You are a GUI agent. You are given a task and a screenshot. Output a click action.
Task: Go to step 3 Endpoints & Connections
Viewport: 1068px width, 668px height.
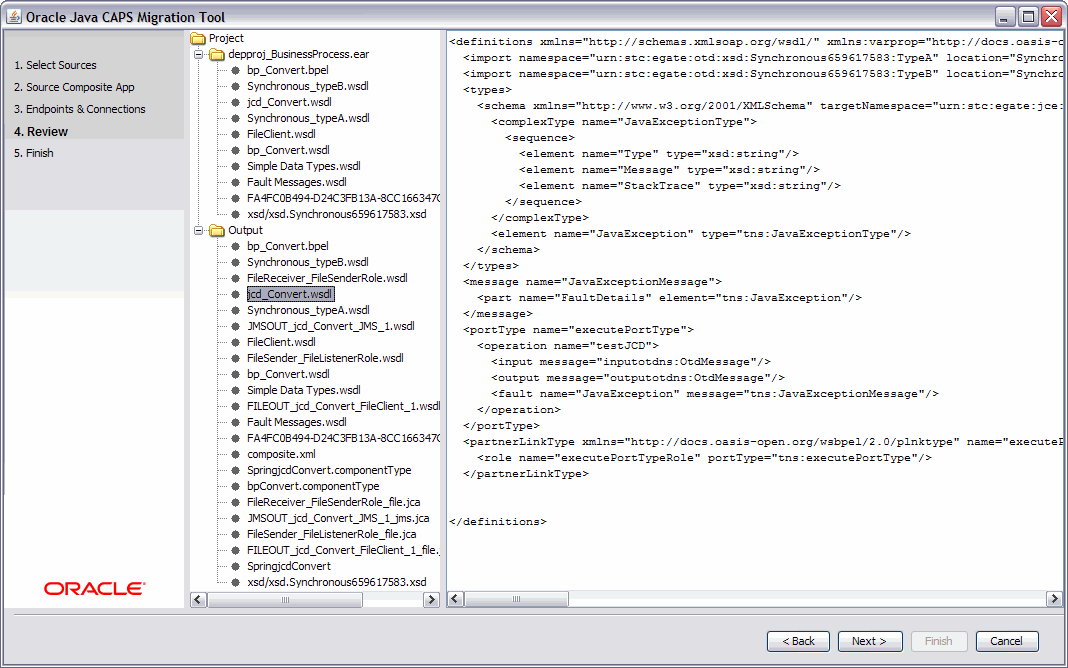pyautogui.click(x=80, y=109)
